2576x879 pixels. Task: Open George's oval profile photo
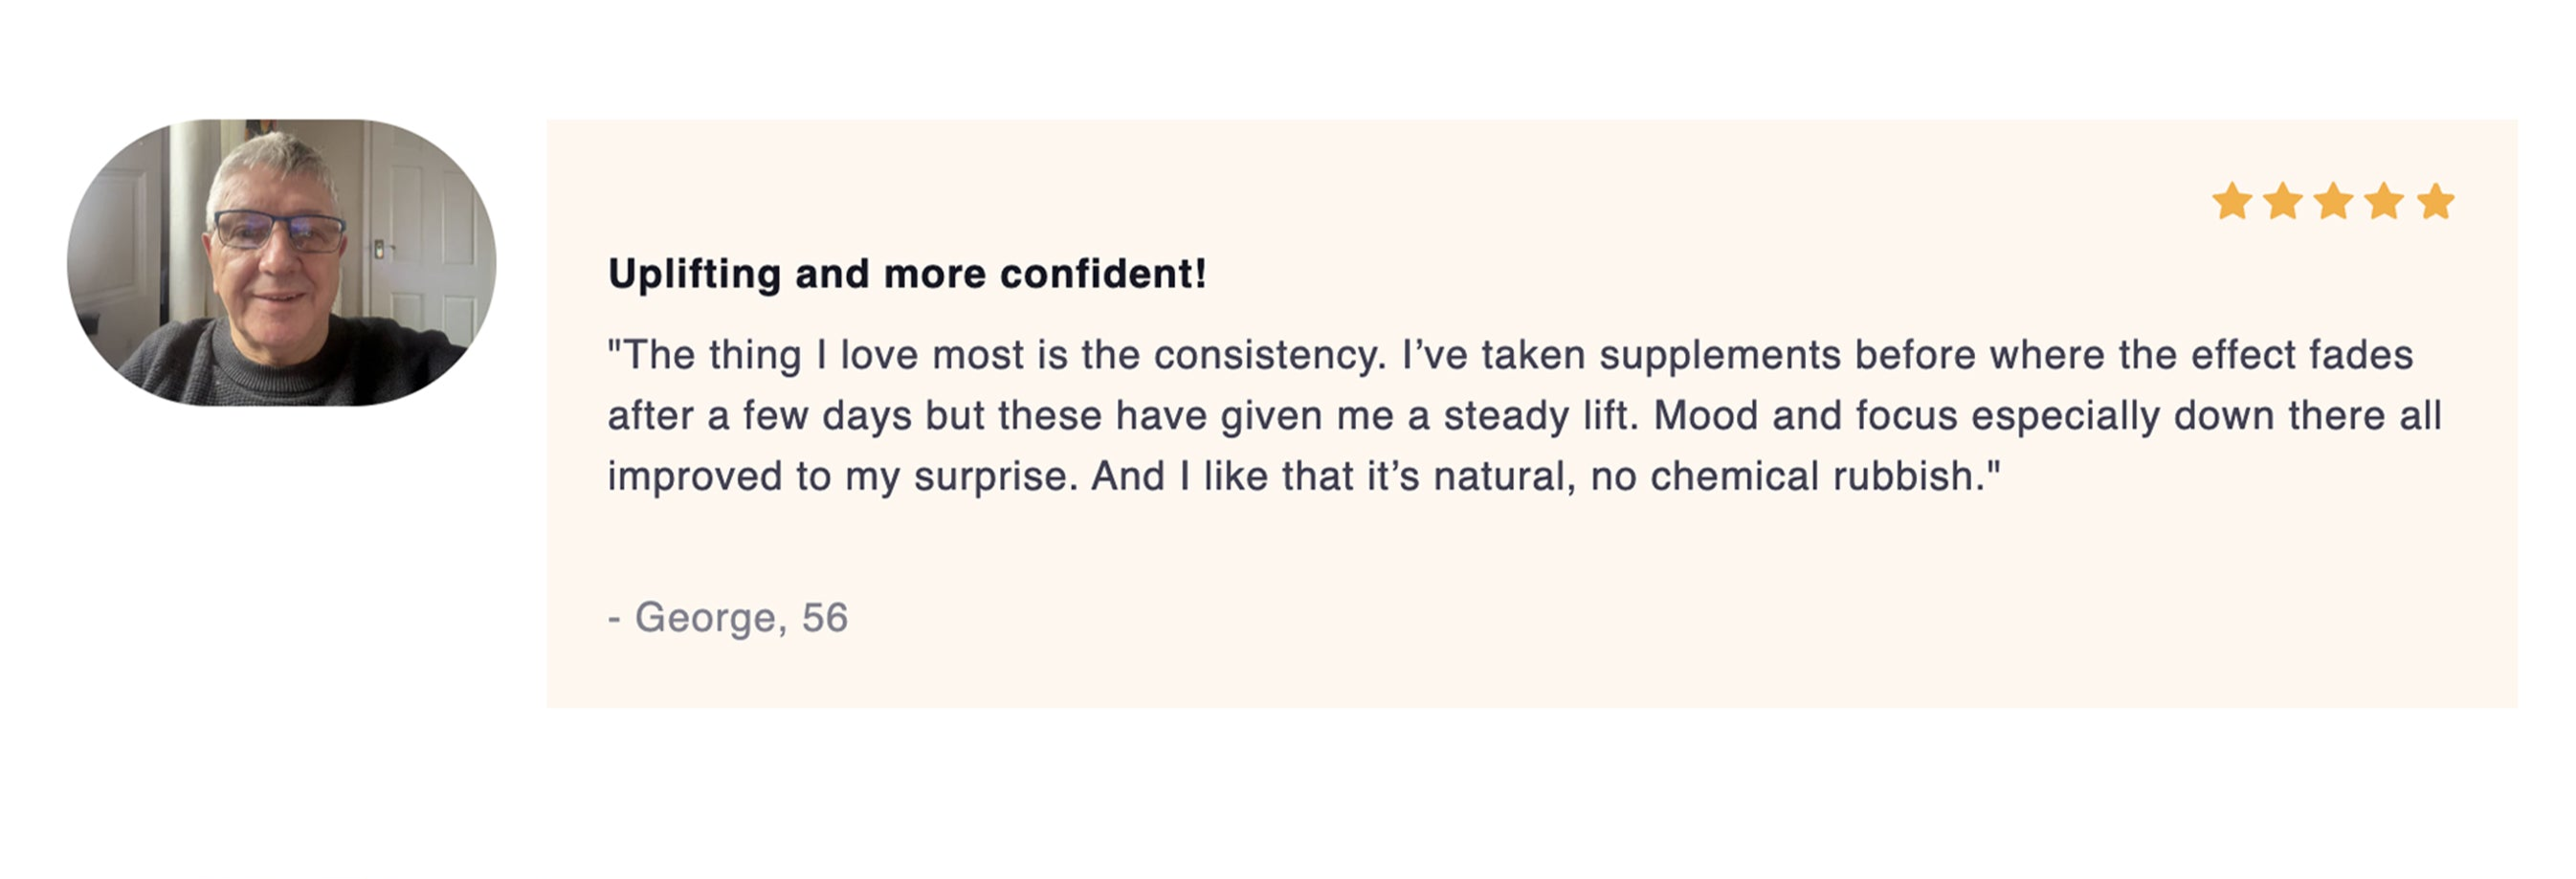281,262
